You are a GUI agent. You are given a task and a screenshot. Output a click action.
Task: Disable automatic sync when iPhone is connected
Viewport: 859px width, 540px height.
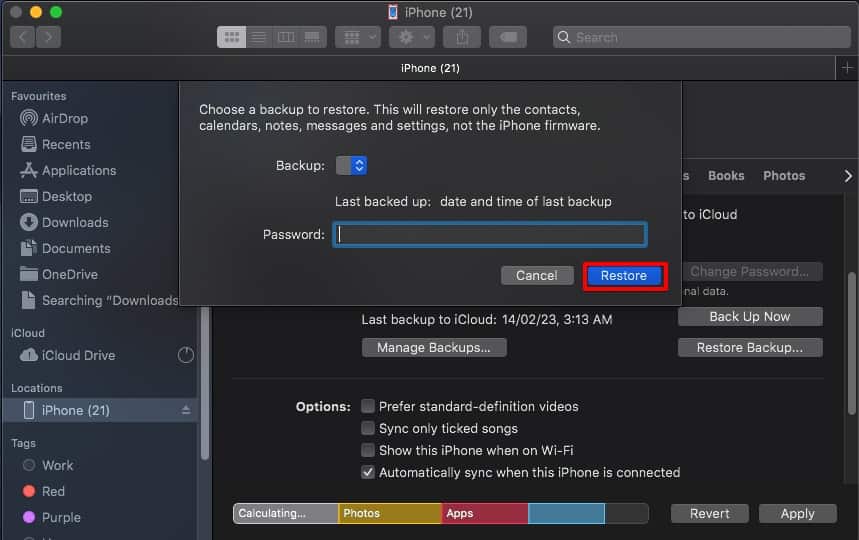pyautogui.click(x=368, y=472)
